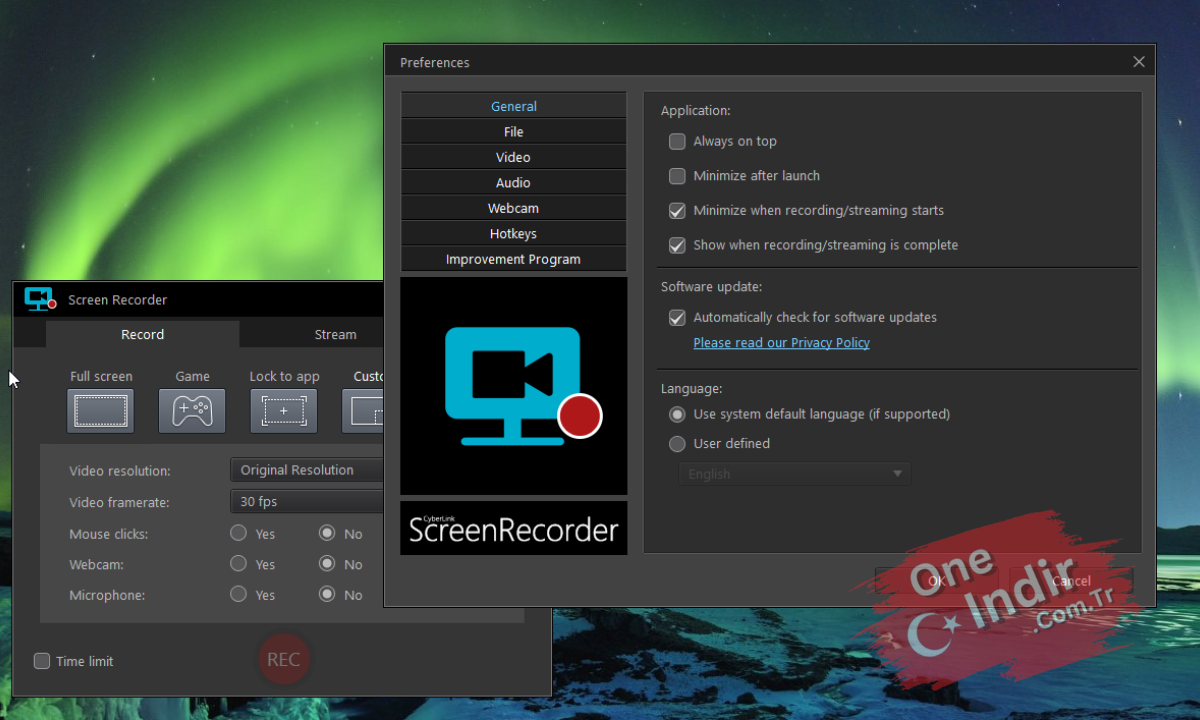Choose the Game recording mode icon
1200x720 pixels.
click(192, 411)
